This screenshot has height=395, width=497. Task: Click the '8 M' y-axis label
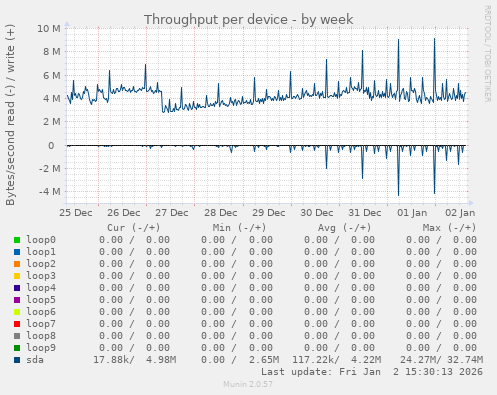[x=52, y=52]
